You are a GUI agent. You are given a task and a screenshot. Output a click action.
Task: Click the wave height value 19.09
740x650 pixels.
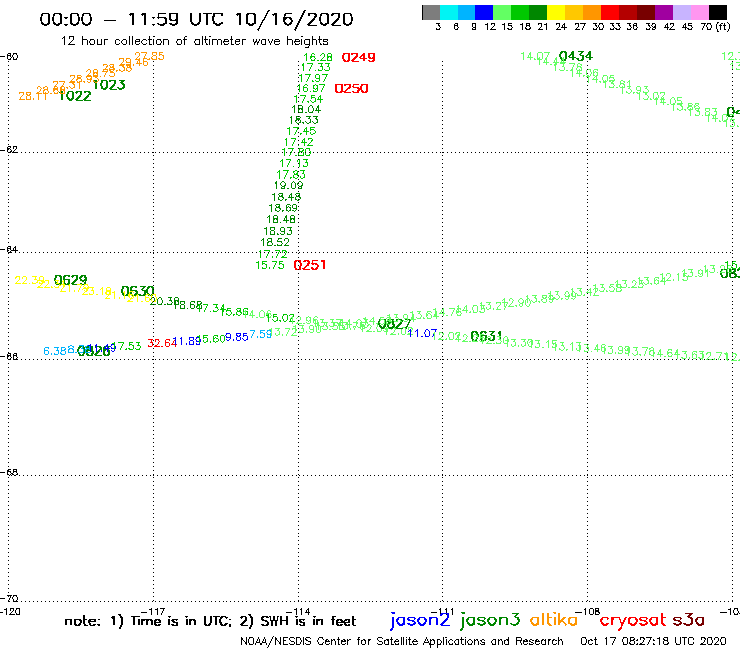(288, 186)
